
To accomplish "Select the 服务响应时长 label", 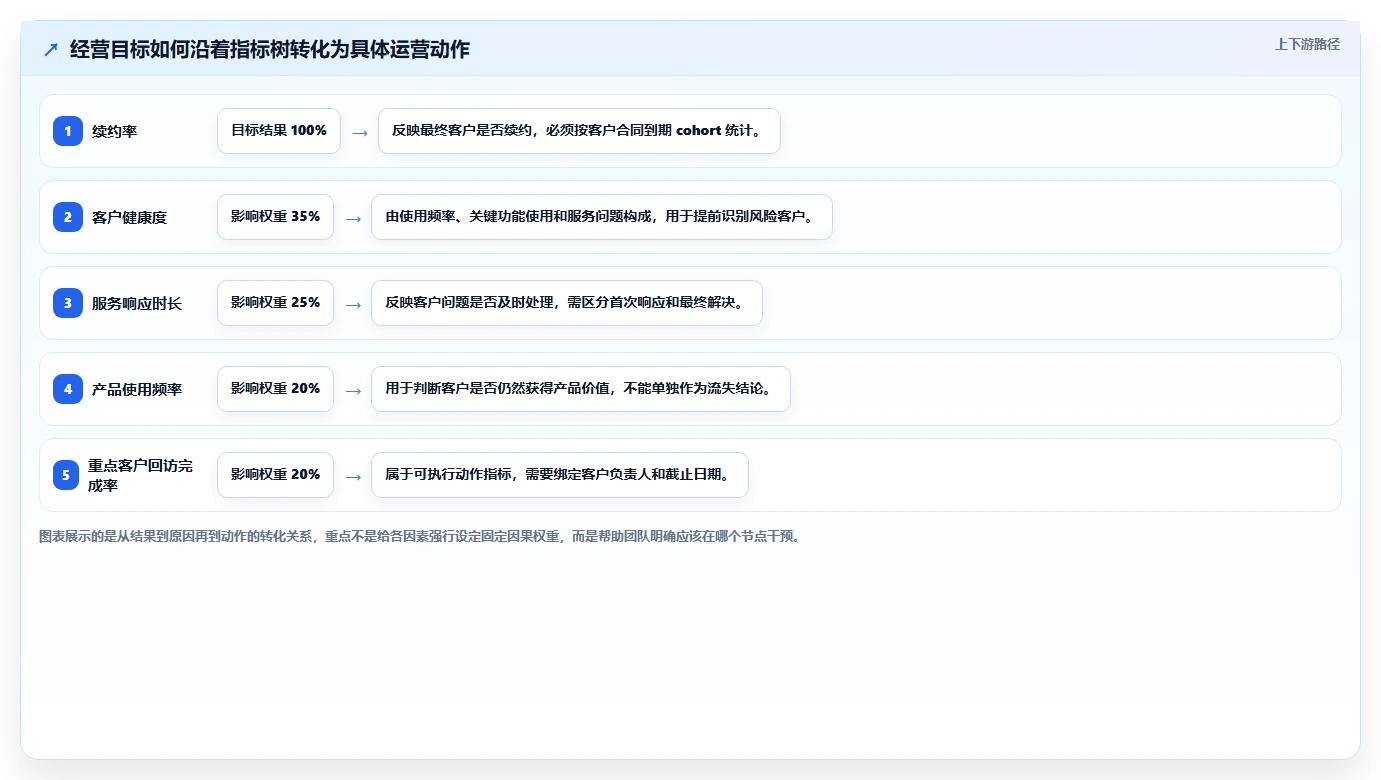I will tap(137, 303).
